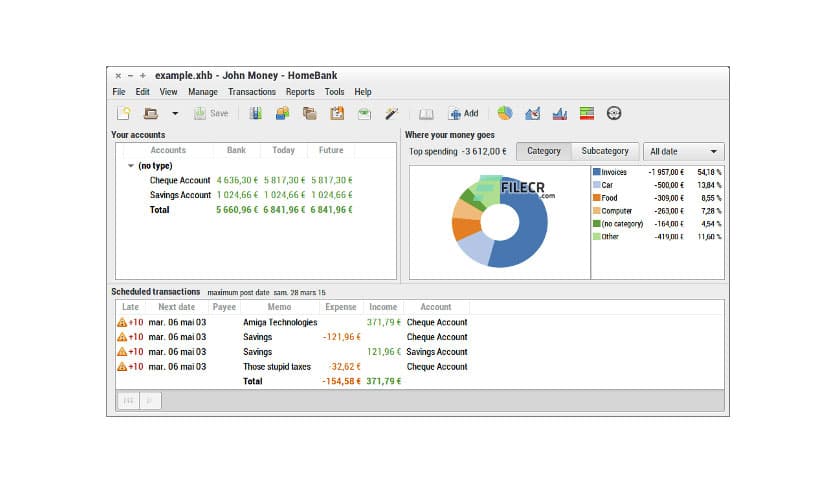836x484 pixels.
Task: Open the Statistics pie chart report
Action: (x=505, y=113)
